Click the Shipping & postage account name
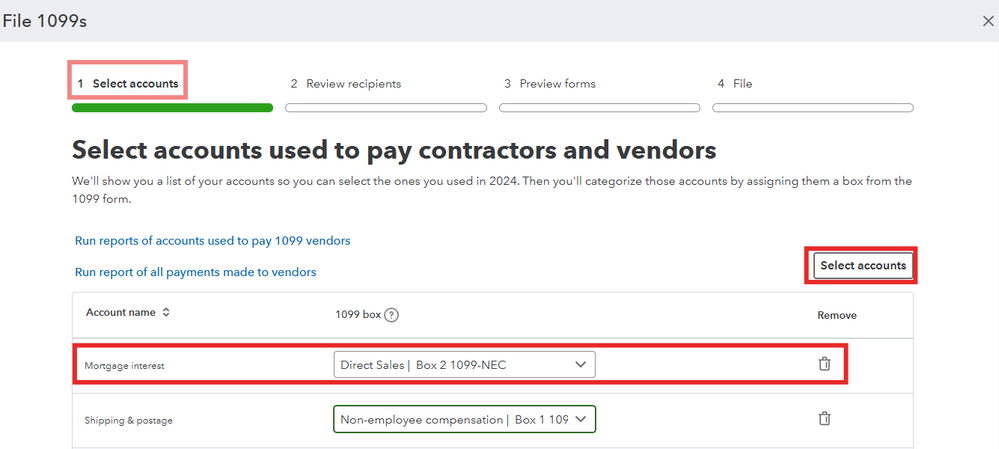This screenshot has width=999, height=449. point(128,421)
